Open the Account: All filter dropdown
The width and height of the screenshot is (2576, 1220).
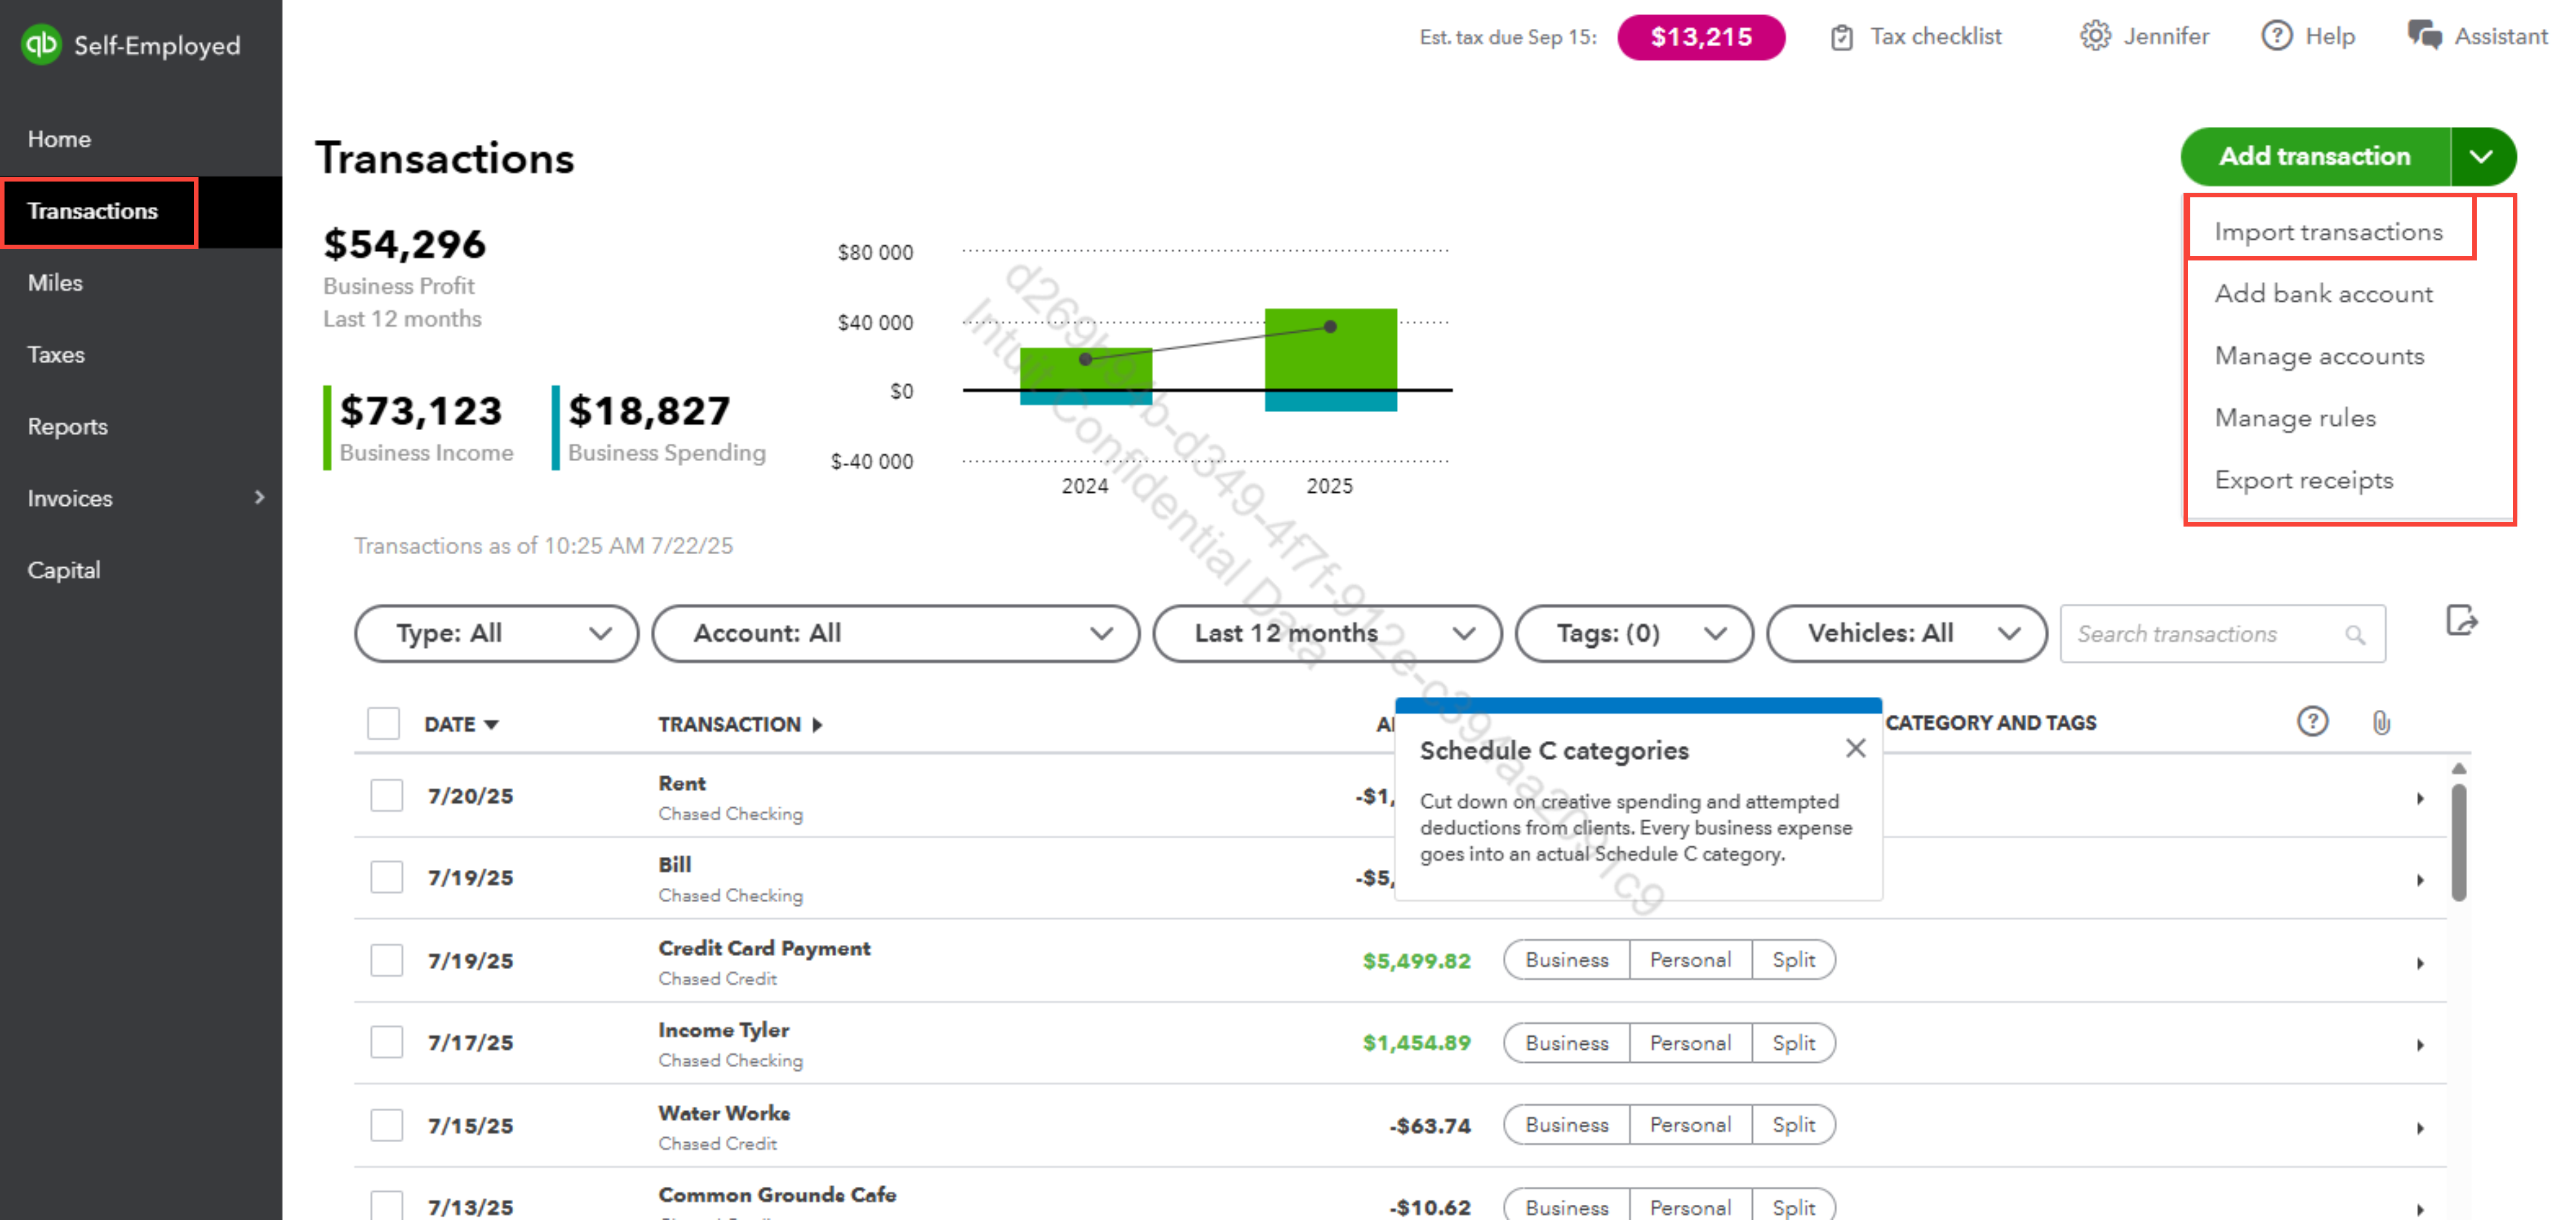(896, 633)
